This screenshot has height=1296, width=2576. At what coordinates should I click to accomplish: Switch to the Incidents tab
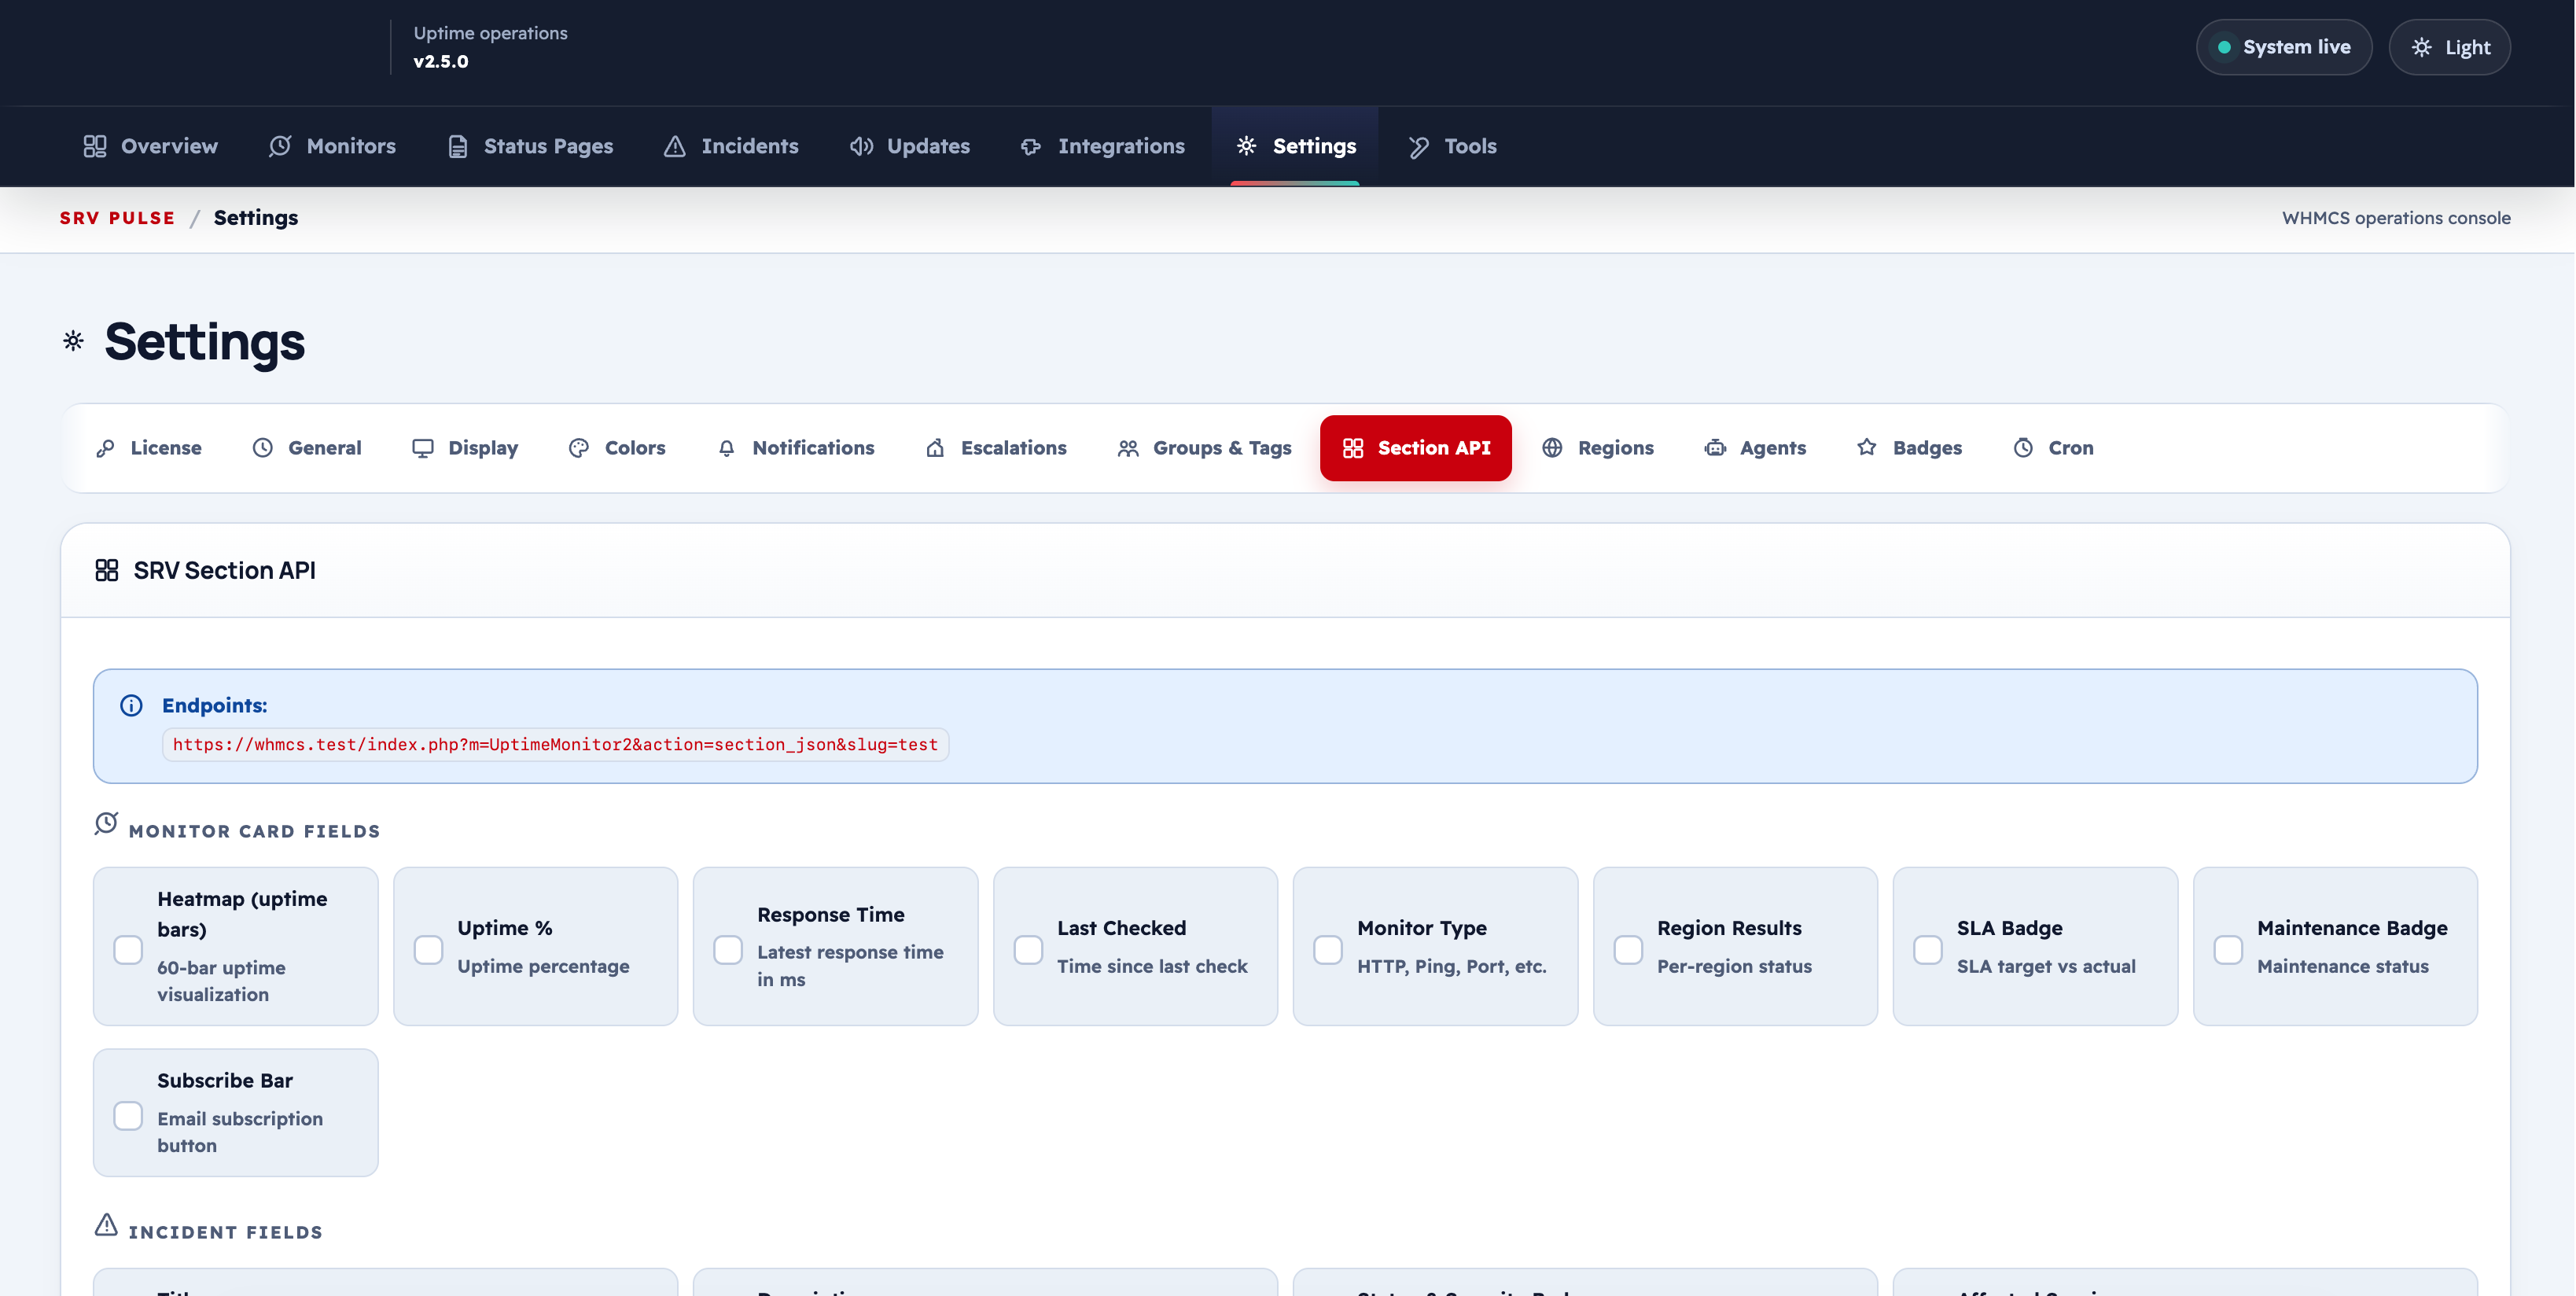tap(731, 146)
